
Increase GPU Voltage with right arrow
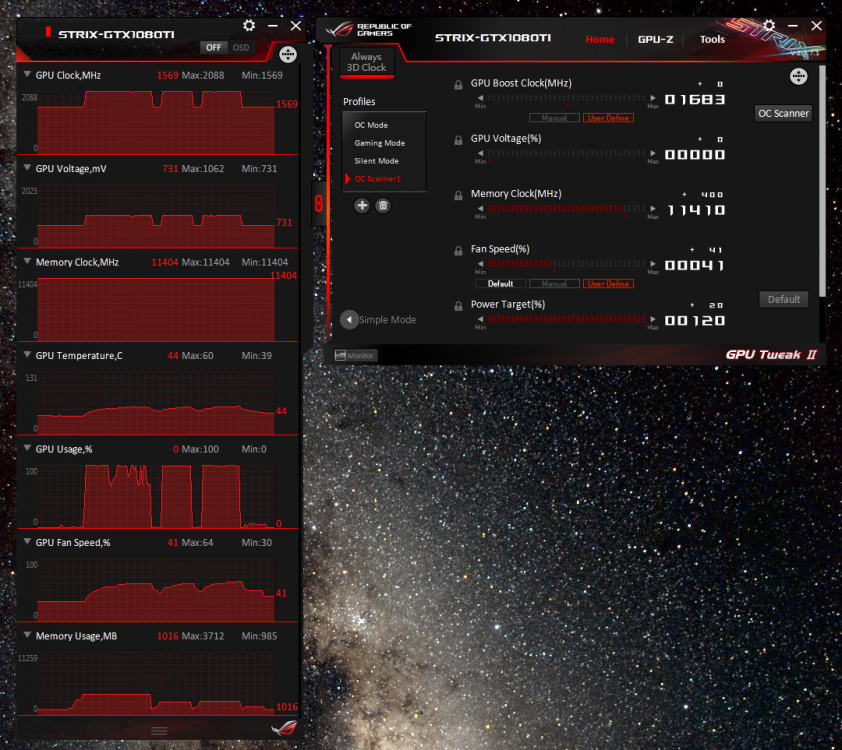click(x=652, y=153)
